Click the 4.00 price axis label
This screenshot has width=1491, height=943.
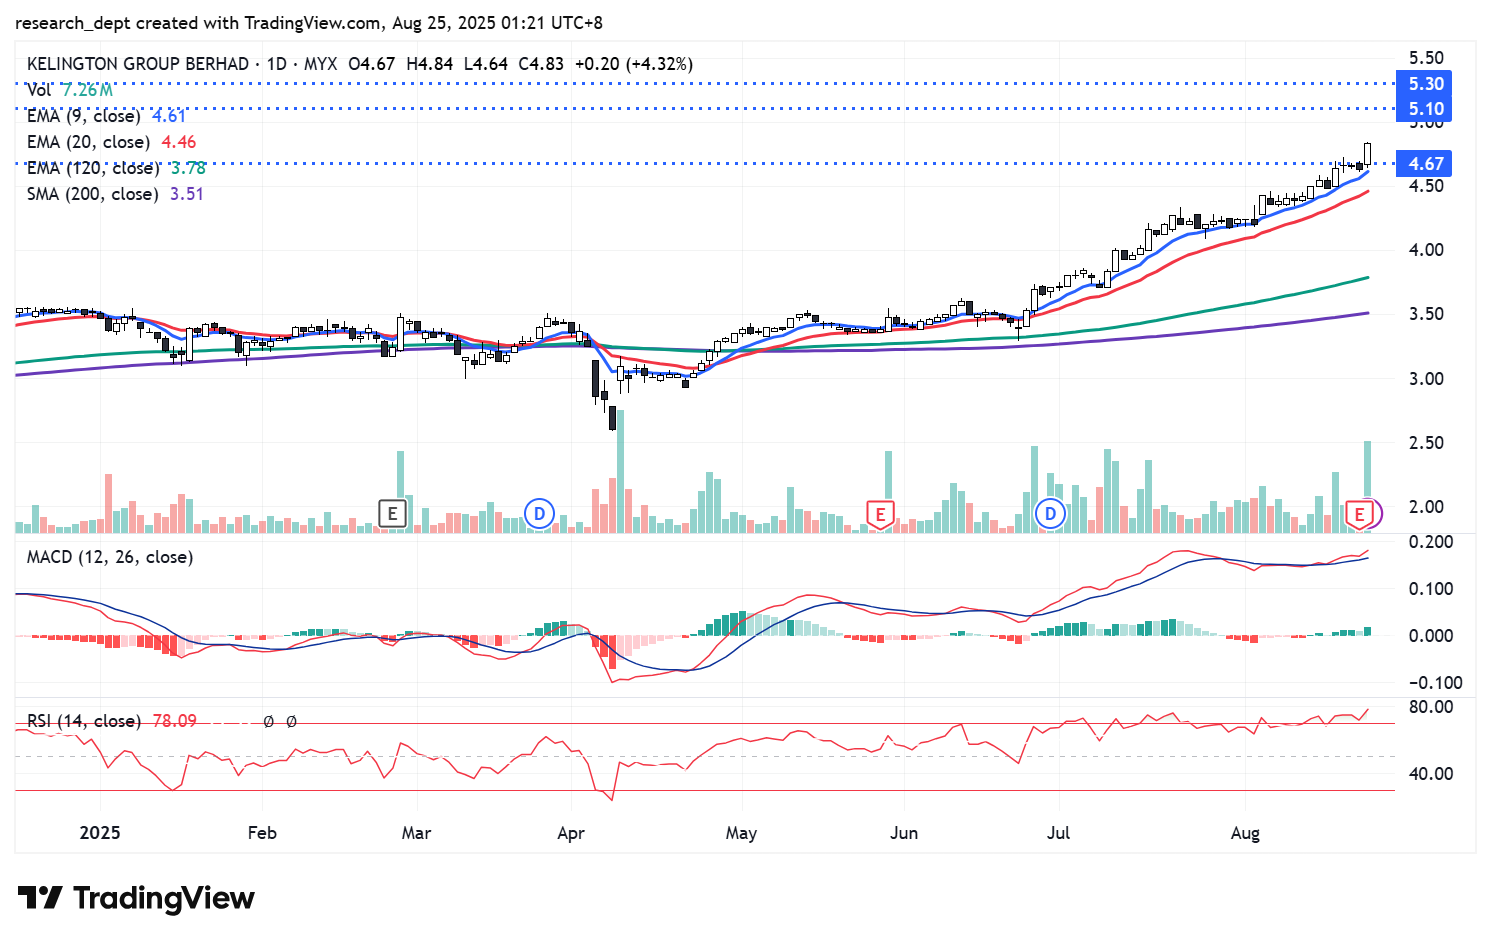coord(1426,250)
